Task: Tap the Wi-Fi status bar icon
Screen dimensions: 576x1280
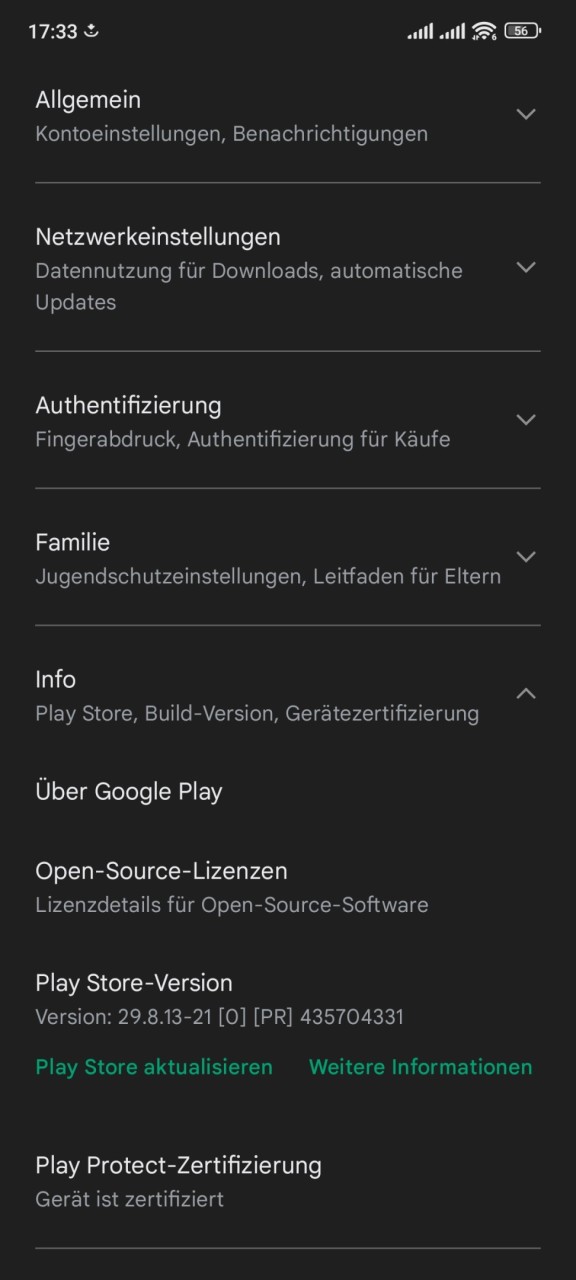Action: click(x=484, y=31)
